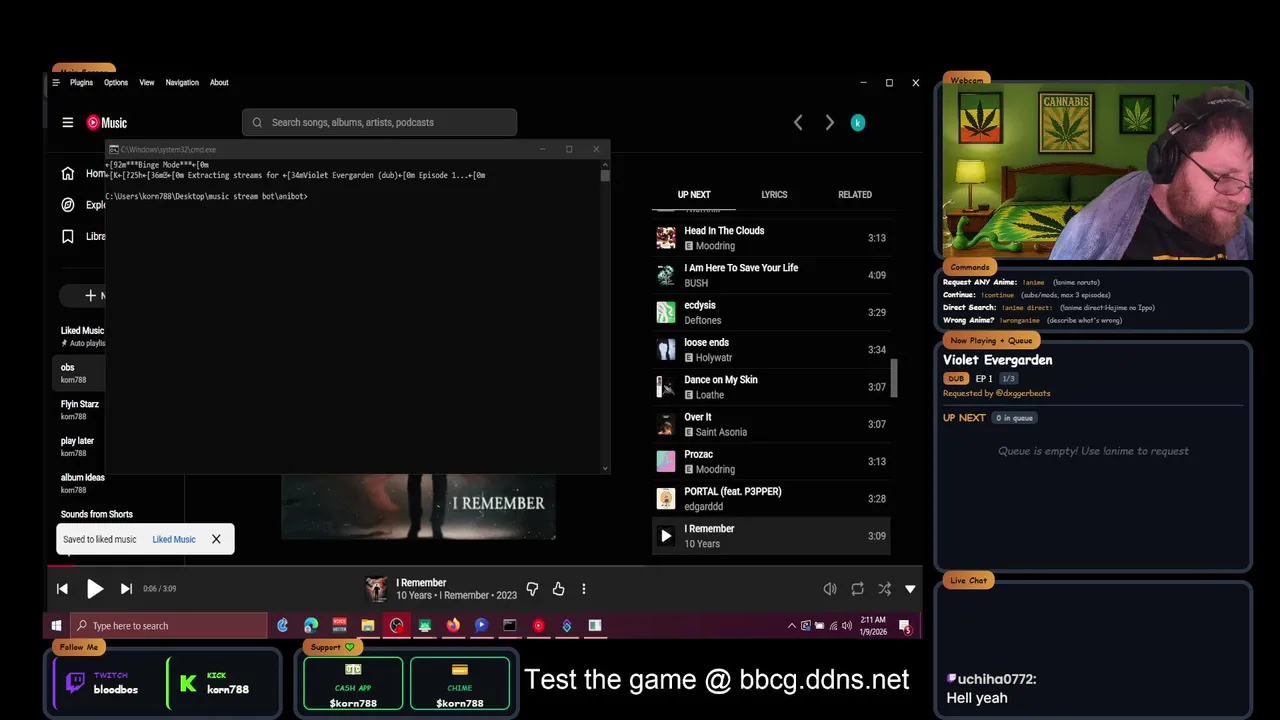This screenshot has width=1280, height=720.
Task: Open the account avatar menu
Action: [x=857, y=122]
